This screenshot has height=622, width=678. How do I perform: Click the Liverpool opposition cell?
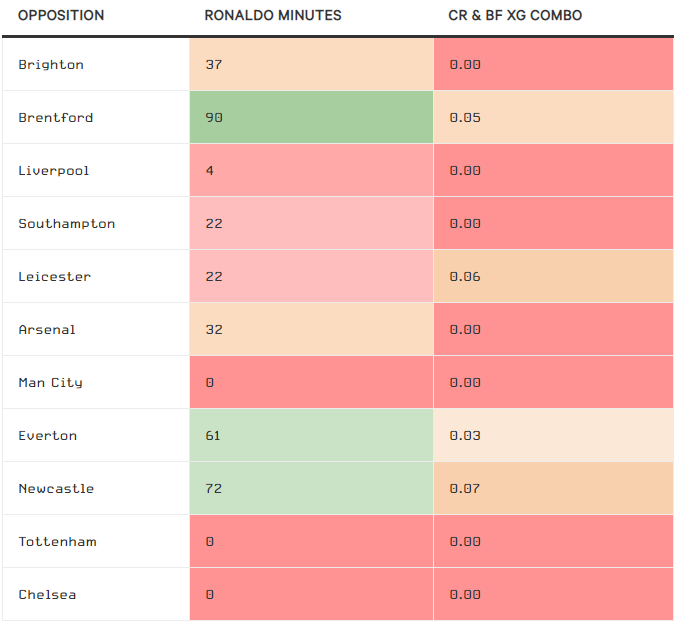click(x=54, y=171)
